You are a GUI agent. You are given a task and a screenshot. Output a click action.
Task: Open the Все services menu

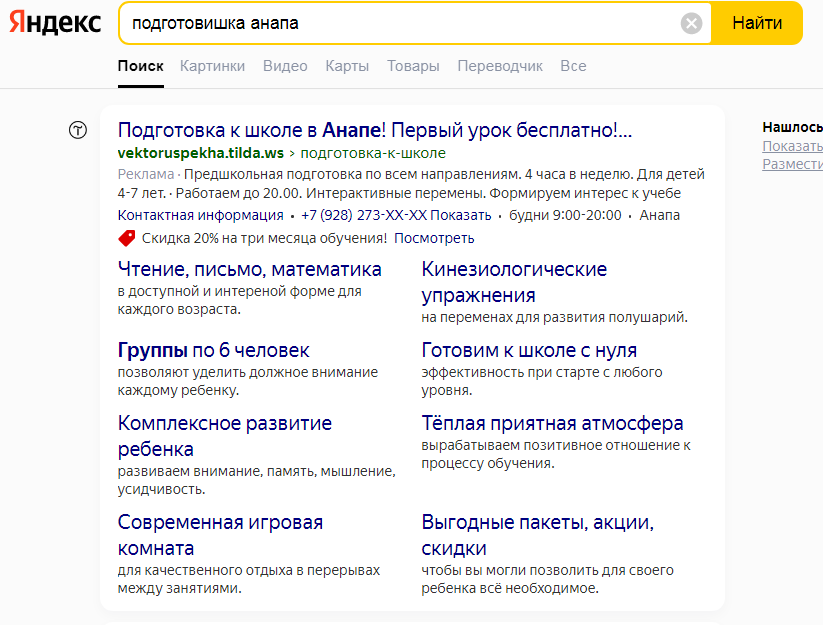click(573, 66)
